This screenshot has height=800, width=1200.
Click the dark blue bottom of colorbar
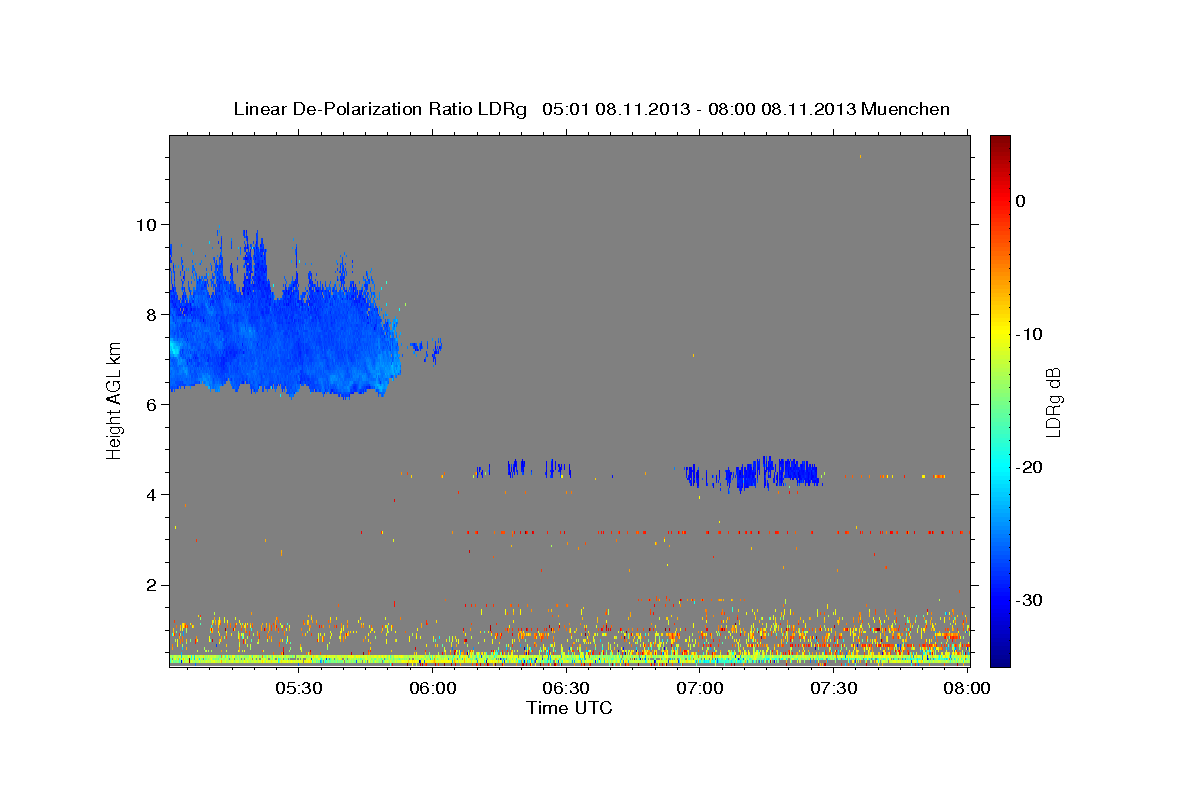tap(1000, 655)
